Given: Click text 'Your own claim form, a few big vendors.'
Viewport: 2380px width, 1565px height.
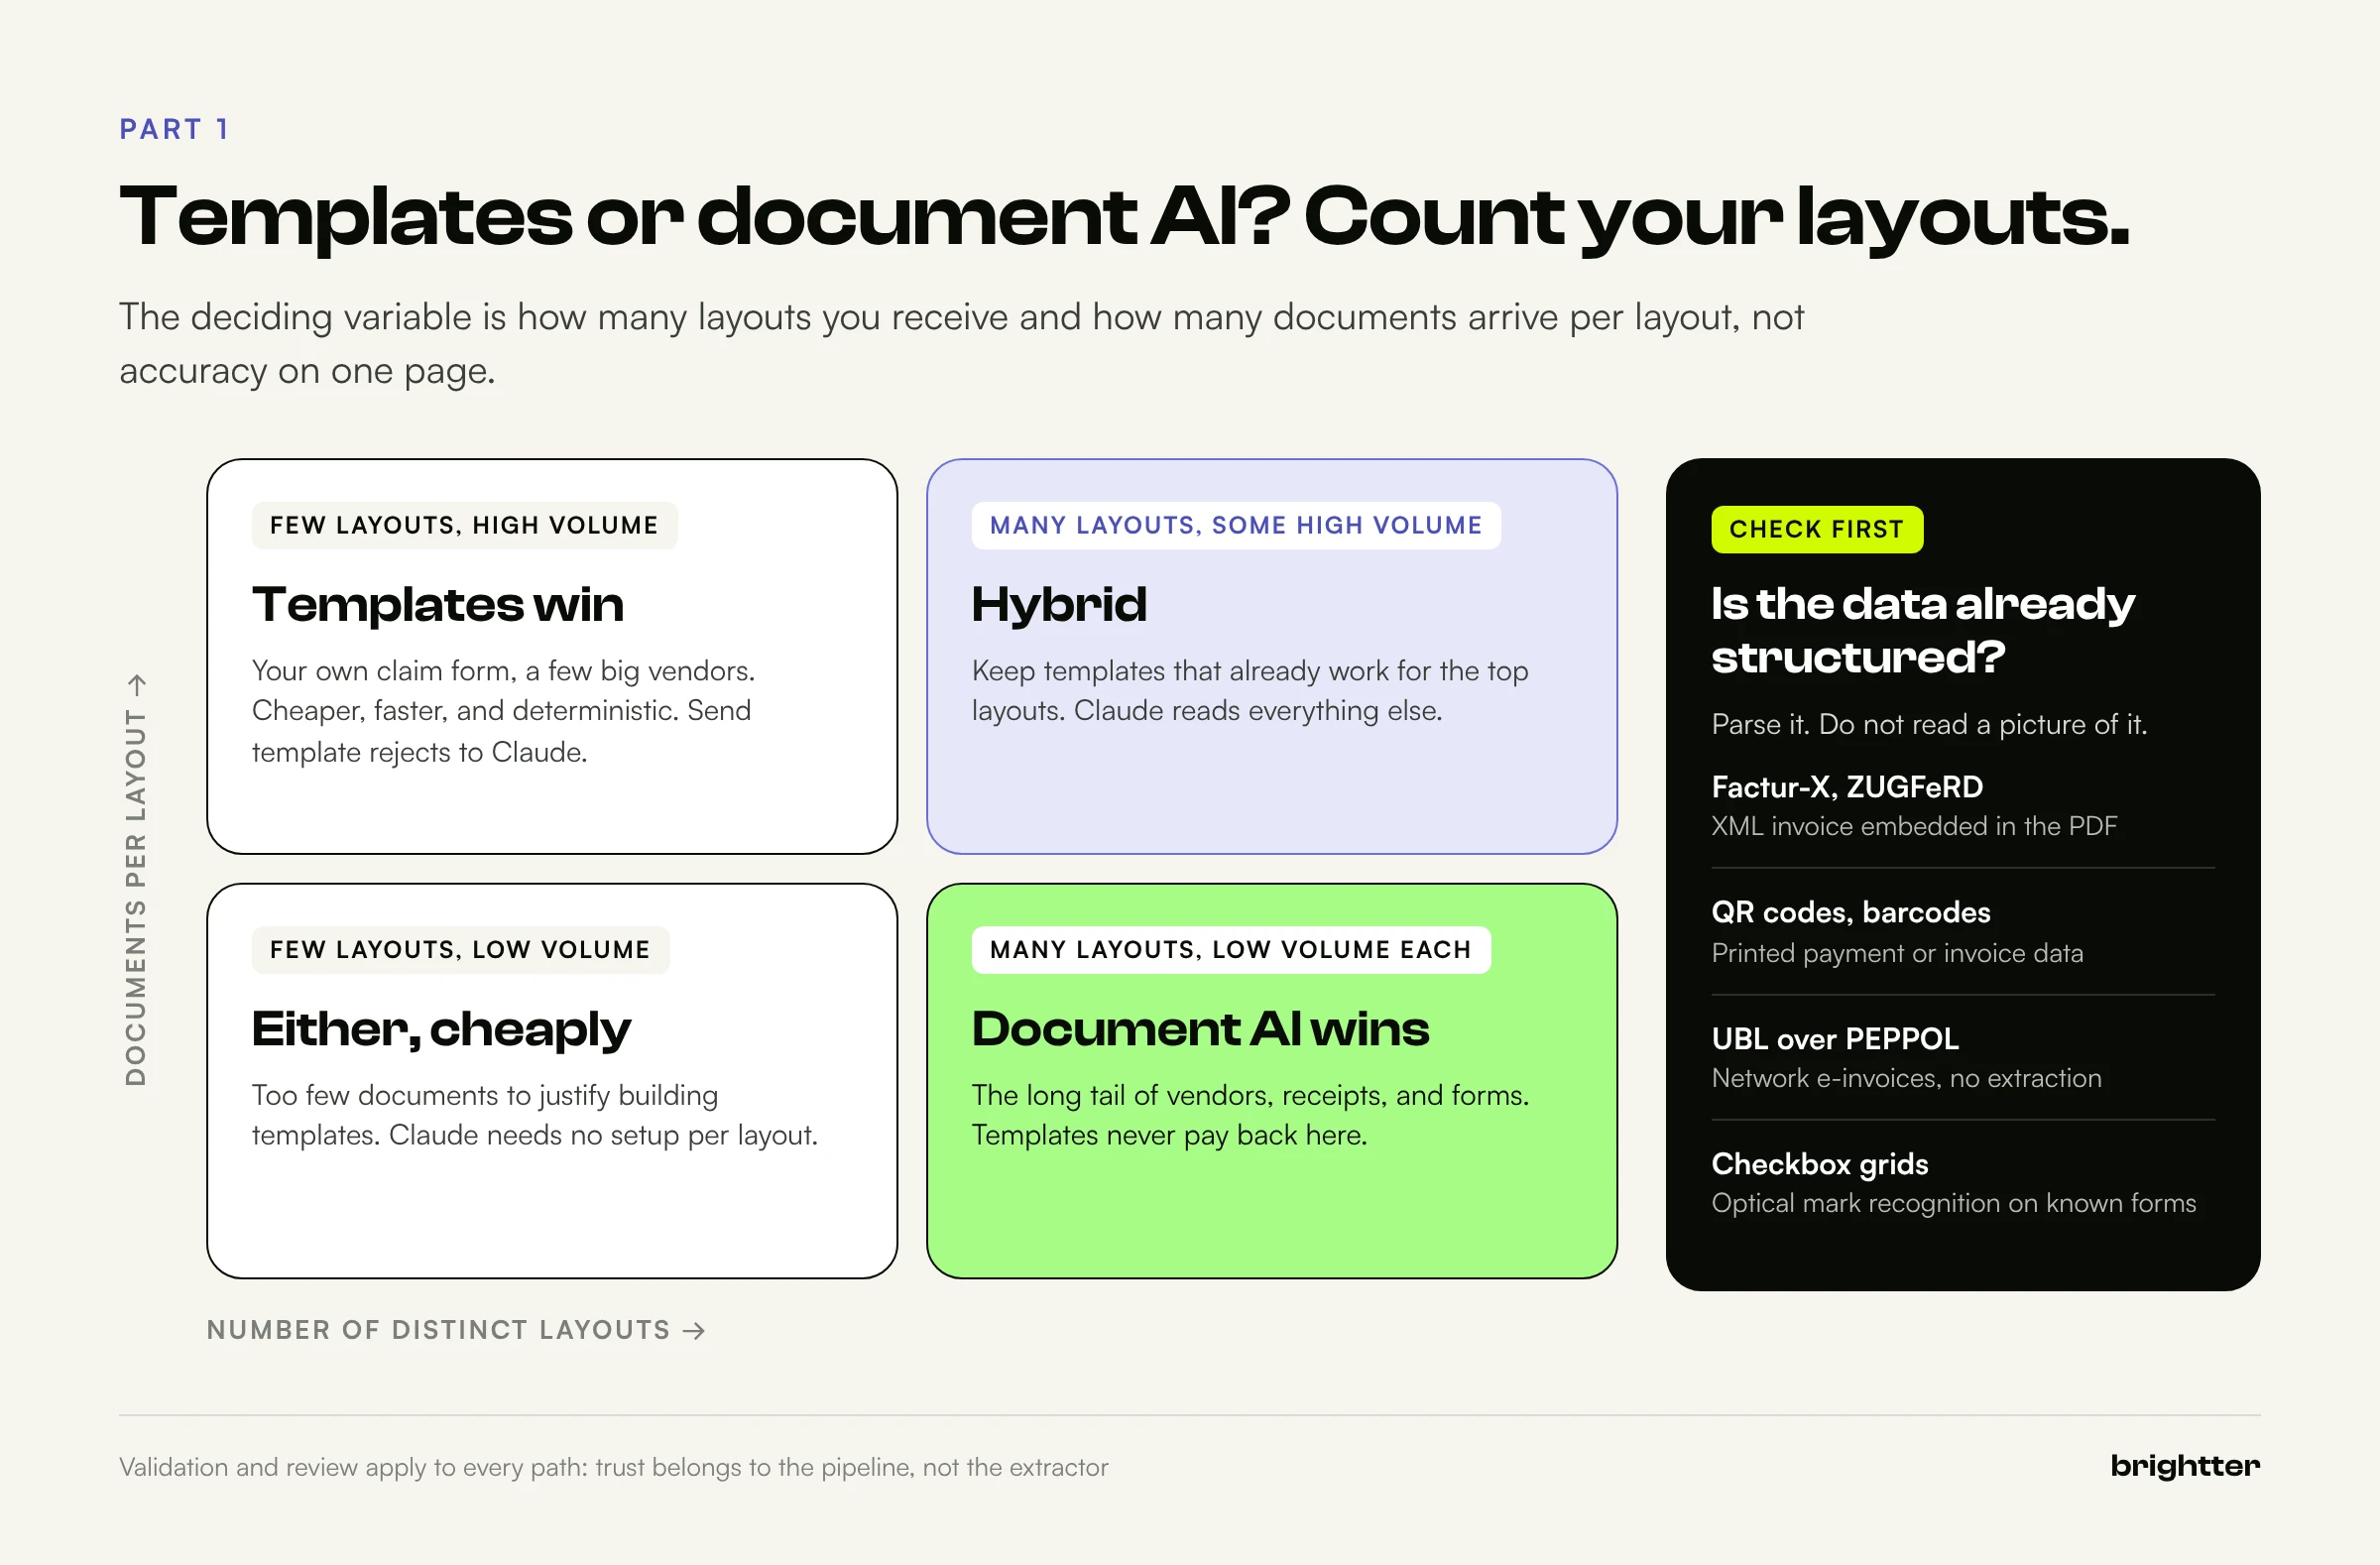Looking at the screenshot, I should 503,670.
